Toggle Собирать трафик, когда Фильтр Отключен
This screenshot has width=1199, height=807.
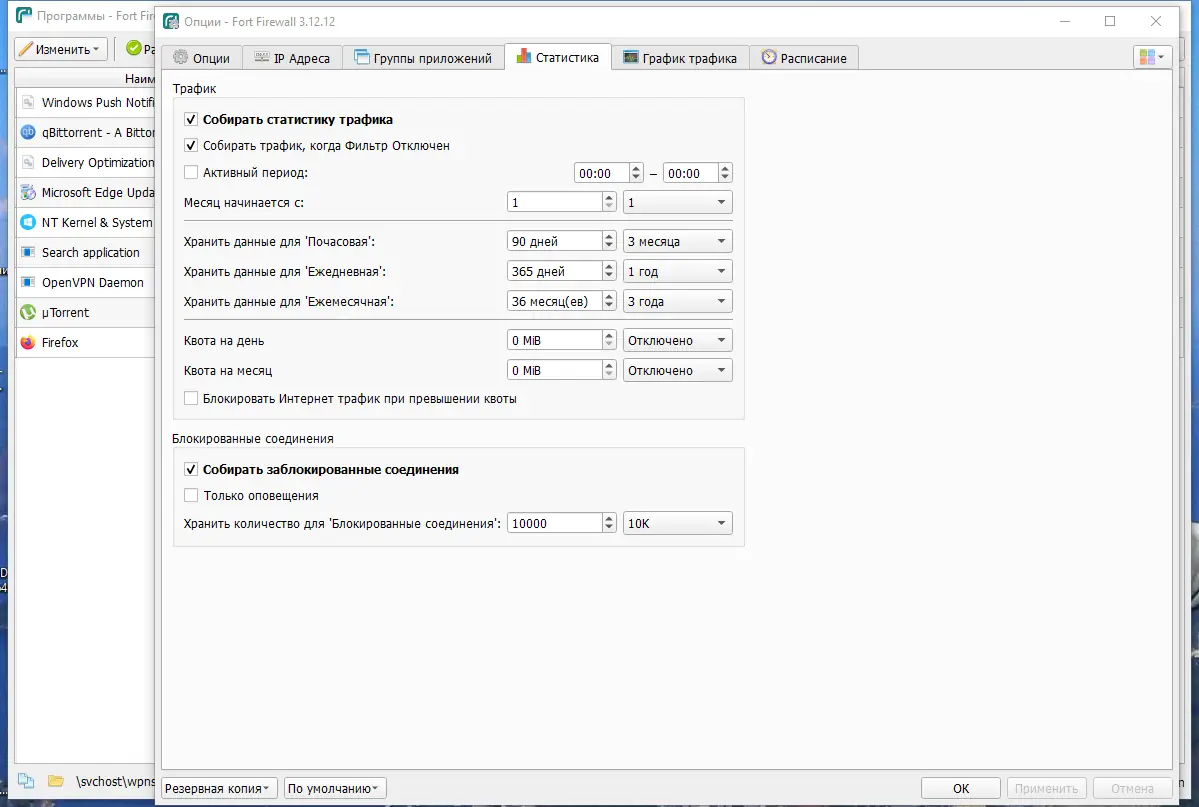tap(191, 145)
